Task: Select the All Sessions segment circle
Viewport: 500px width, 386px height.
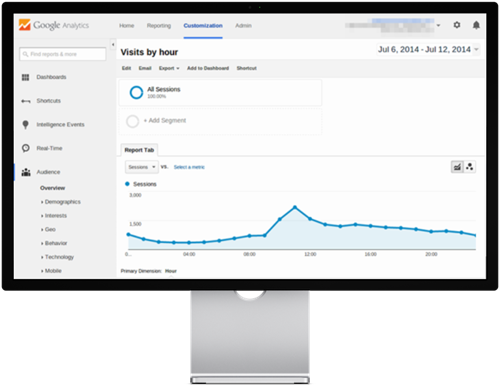Action: [136, 92]
